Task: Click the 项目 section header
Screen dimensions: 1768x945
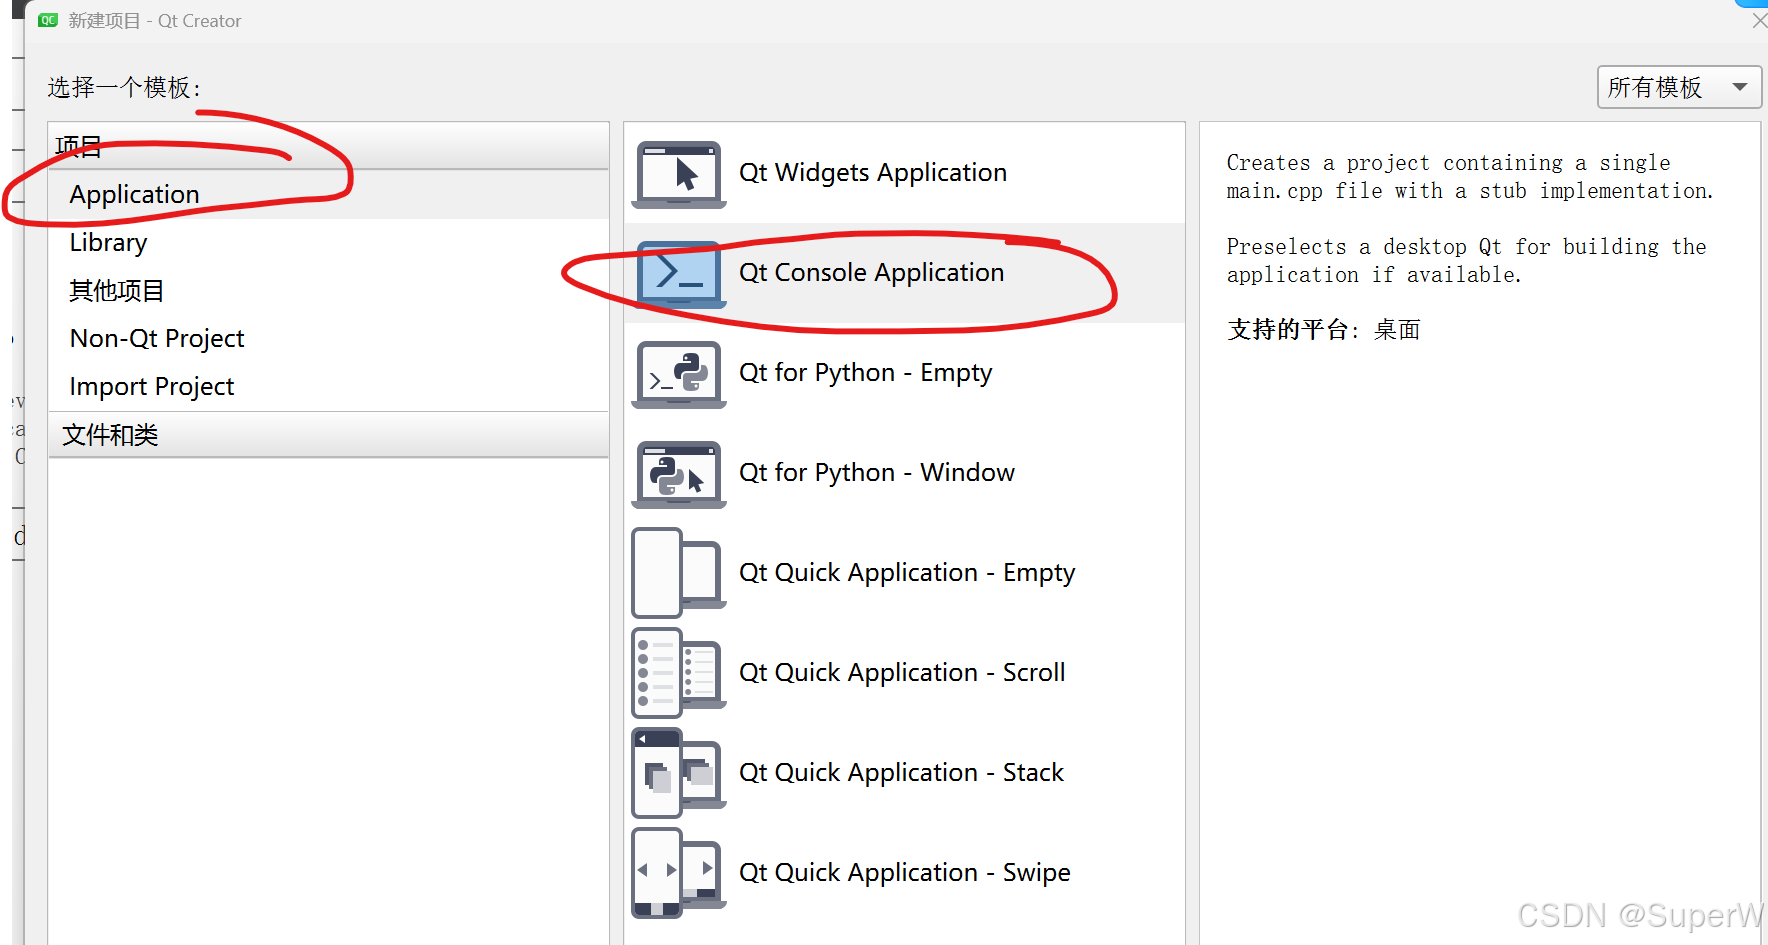Action: (328, 147)
